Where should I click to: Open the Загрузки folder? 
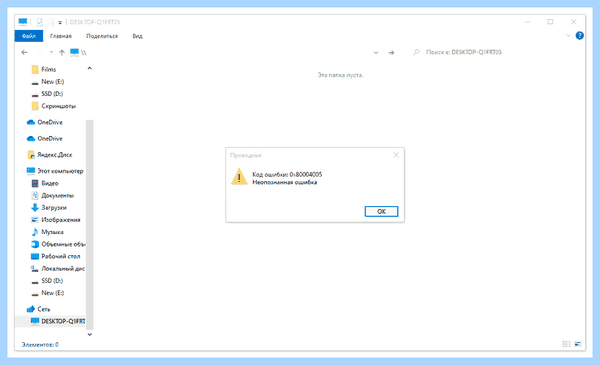[x=54, y=208]
